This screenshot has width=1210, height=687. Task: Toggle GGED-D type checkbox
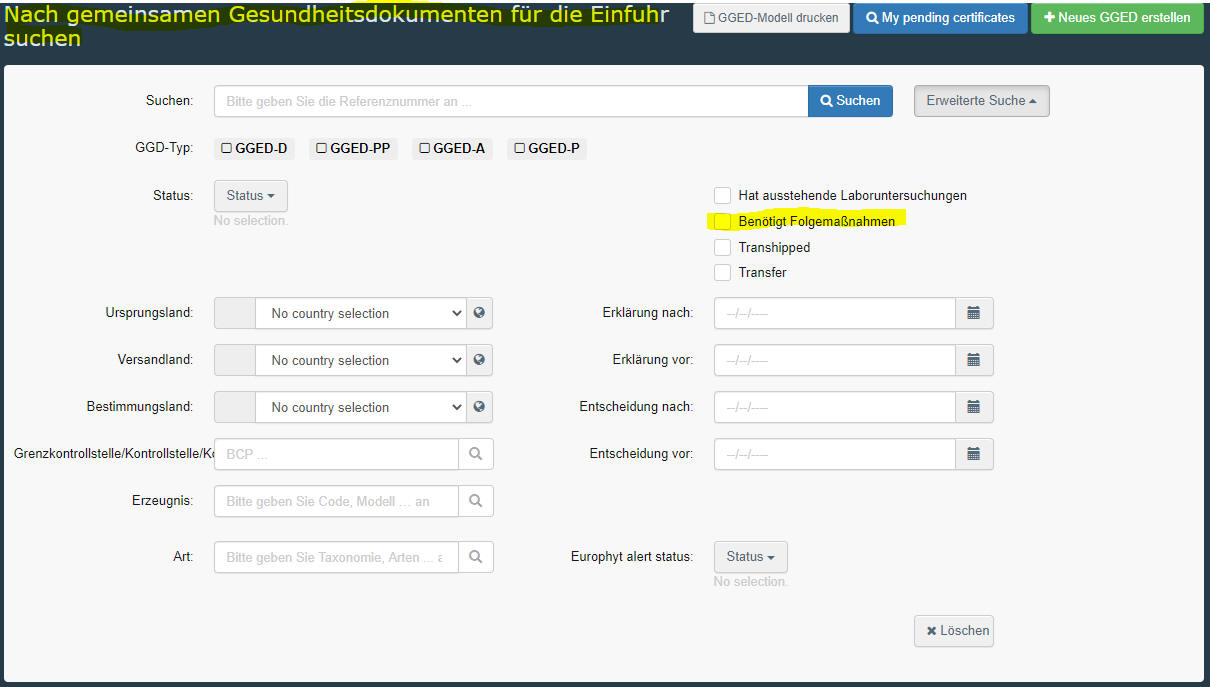click(x=227, y=148)
